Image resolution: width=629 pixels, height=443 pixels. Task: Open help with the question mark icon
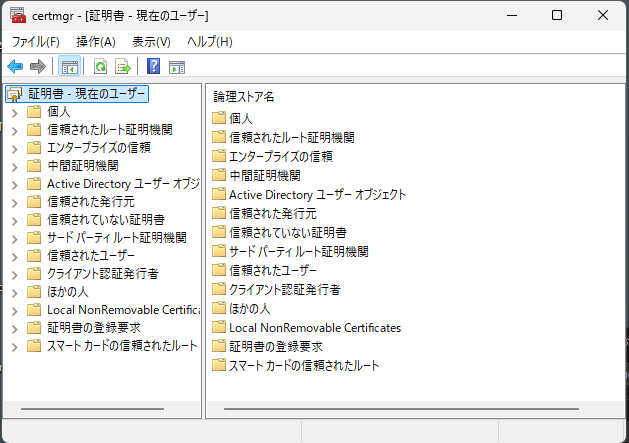(x=153, y=66)
